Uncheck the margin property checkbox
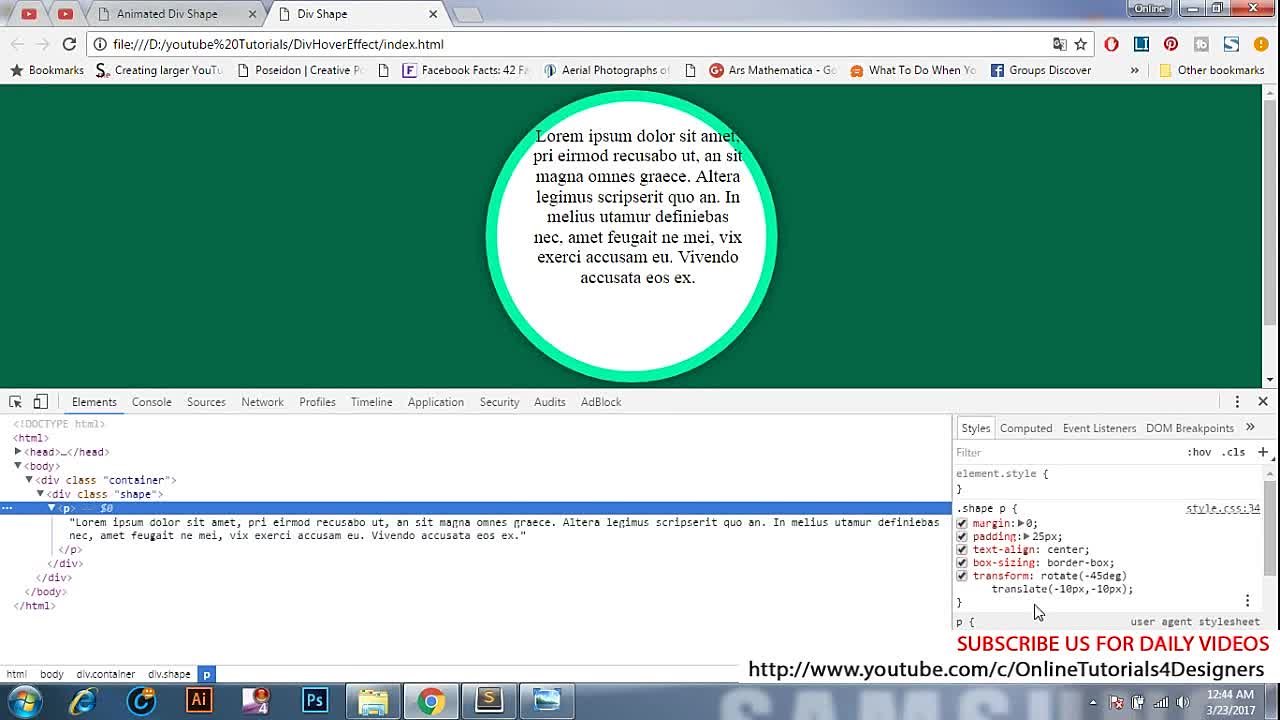The height and width of the screenshot is (720, 1280). pyautogui.click(x=962, y=523)
